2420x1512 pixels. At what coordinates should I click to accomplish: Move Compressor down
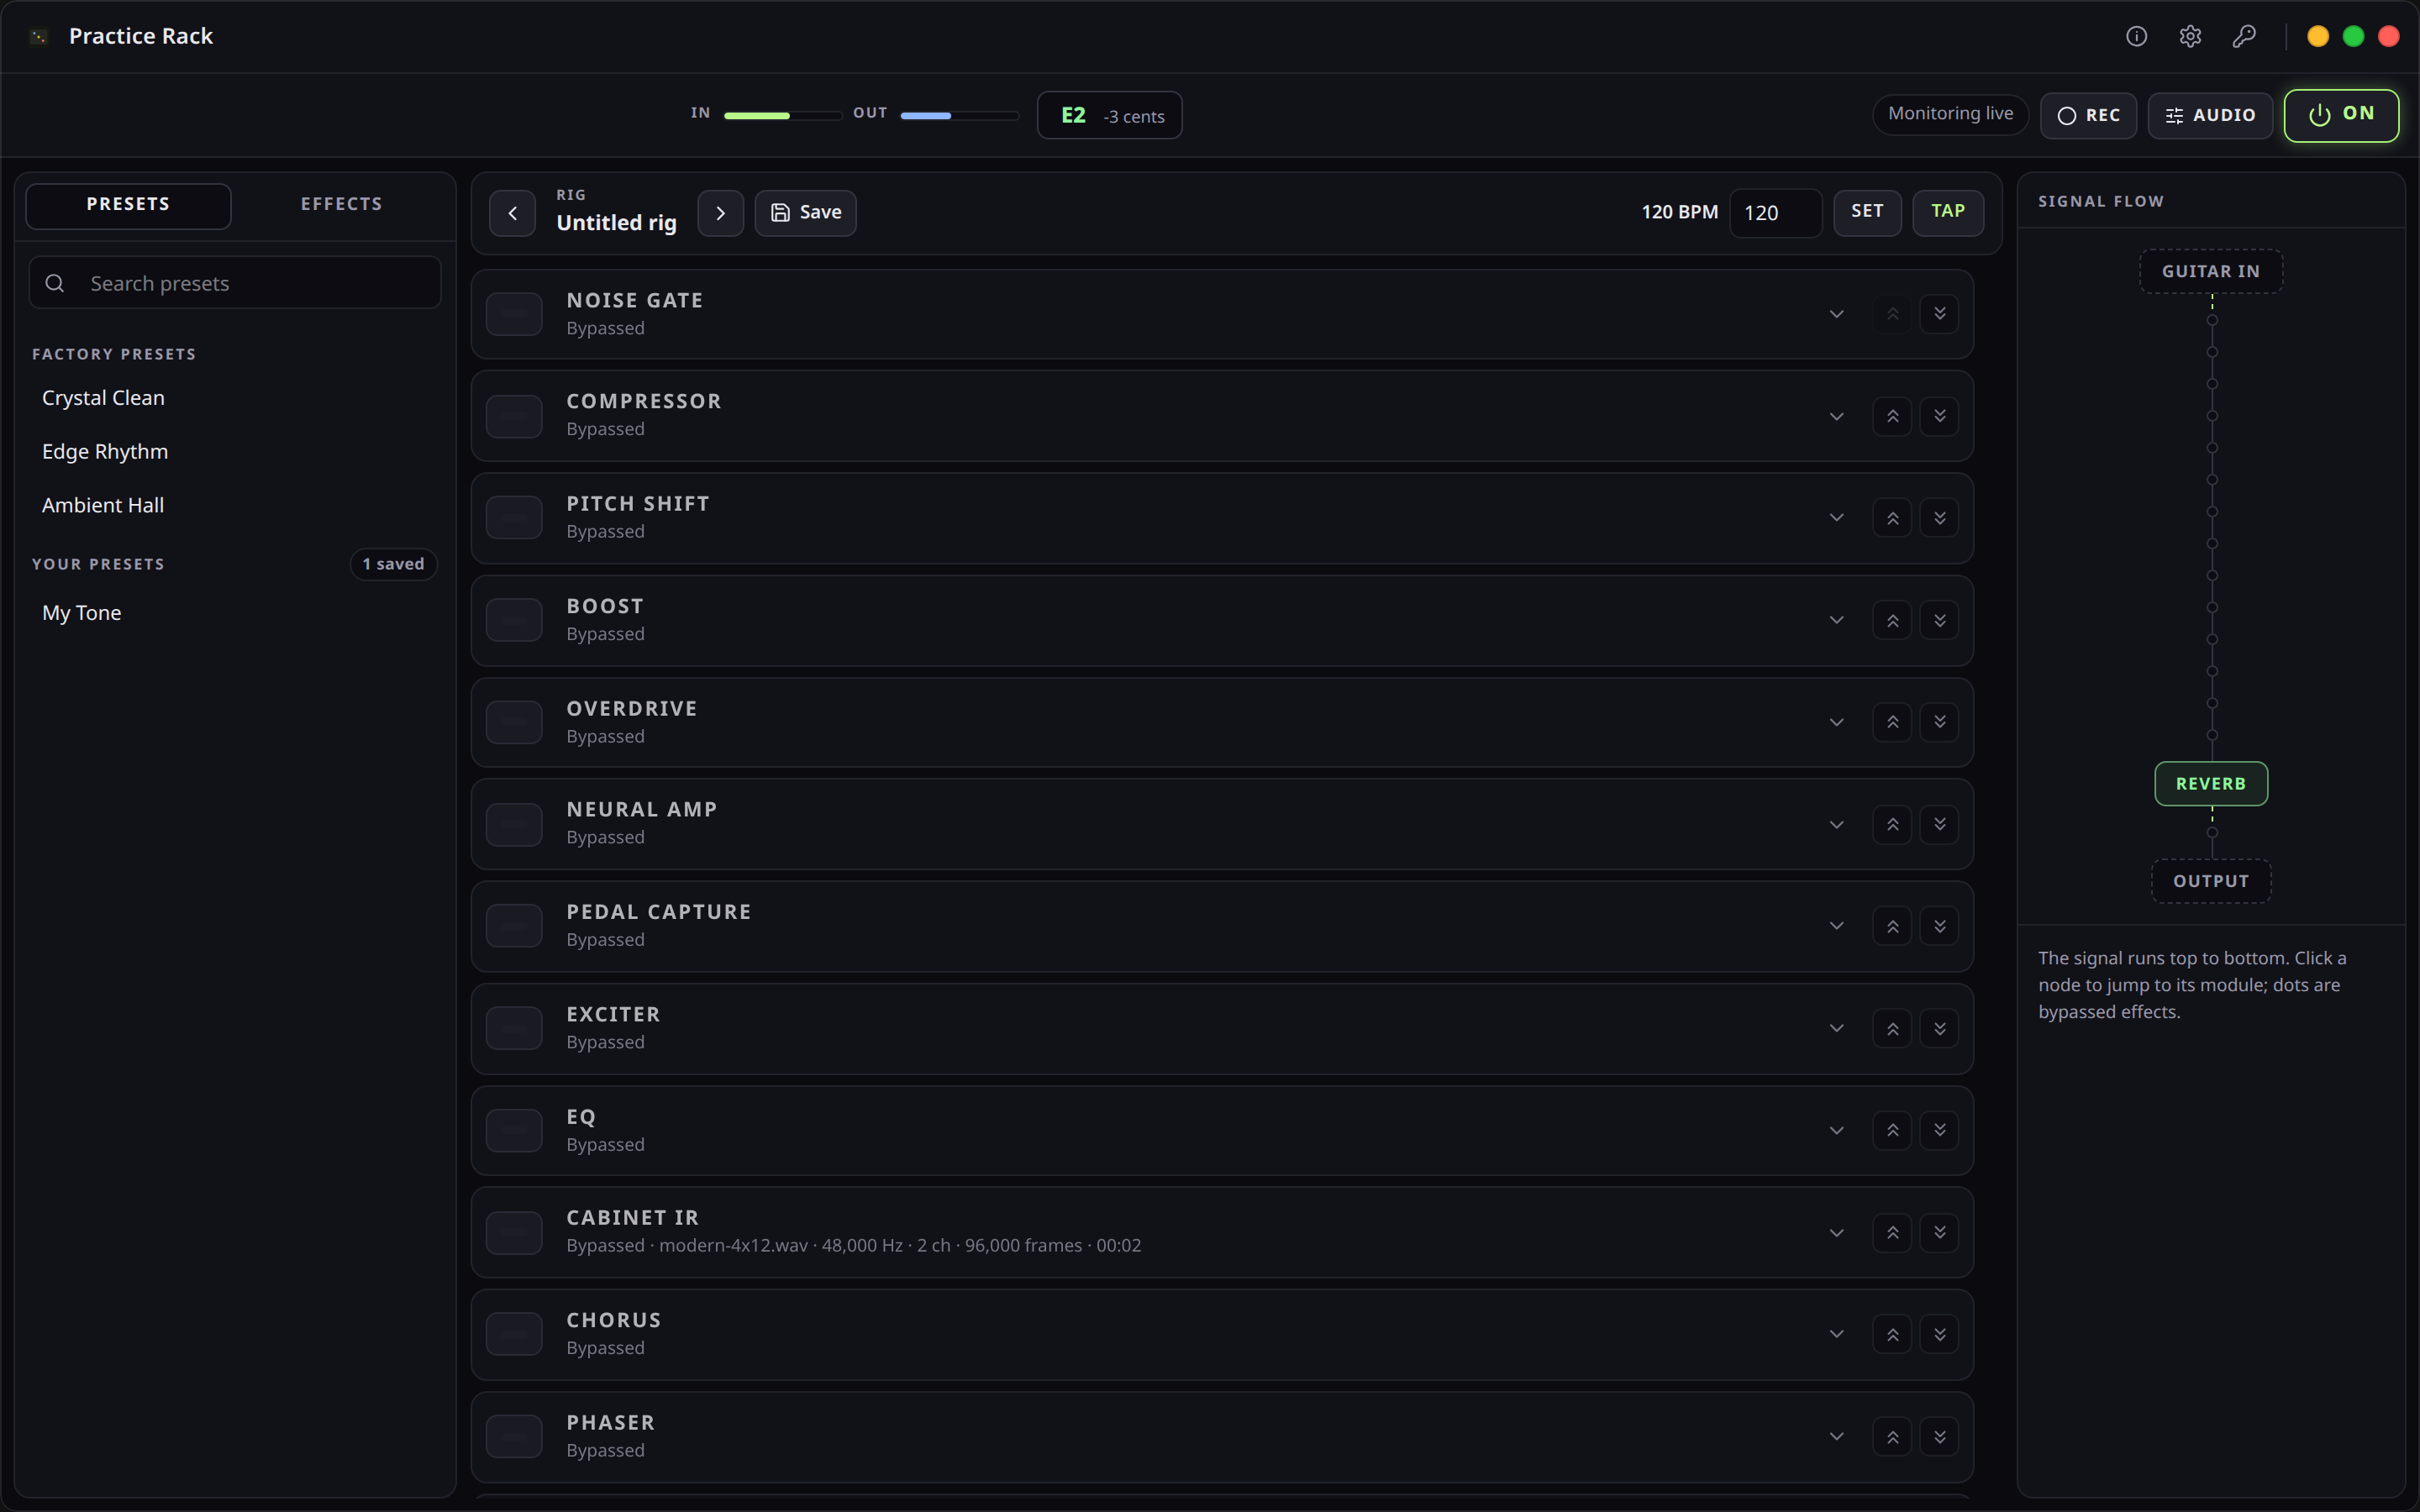[x=1939, y=416]
